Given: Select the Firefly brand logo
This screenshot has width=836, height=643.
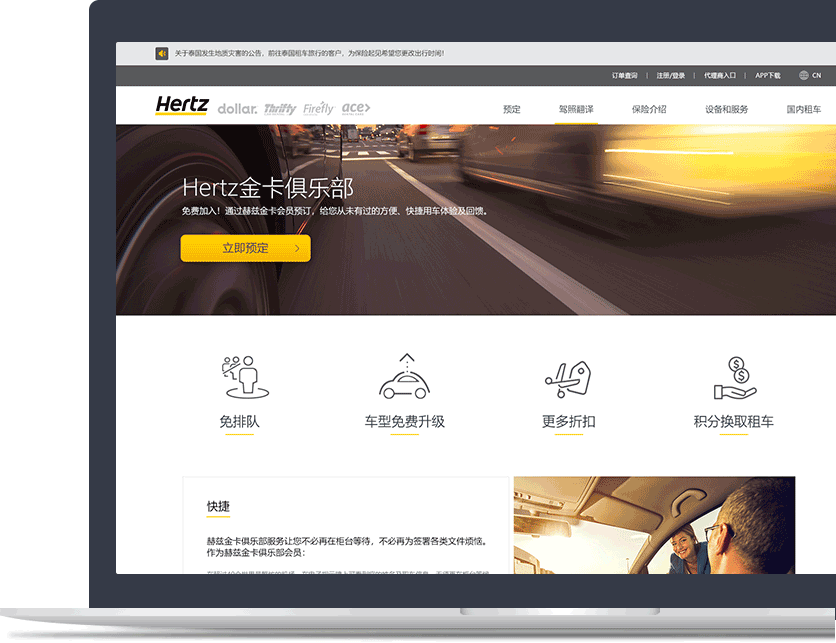Looking at the screenshot, I should pyautogui.click(x=318, y=108).
